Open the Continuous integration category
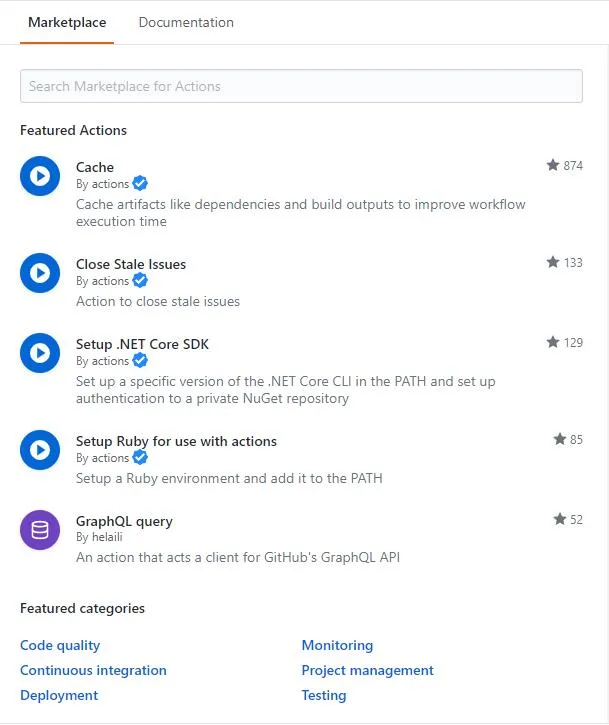Image resolution: width=609 pixels, height=725 pixels. click(x=93, y=670)
